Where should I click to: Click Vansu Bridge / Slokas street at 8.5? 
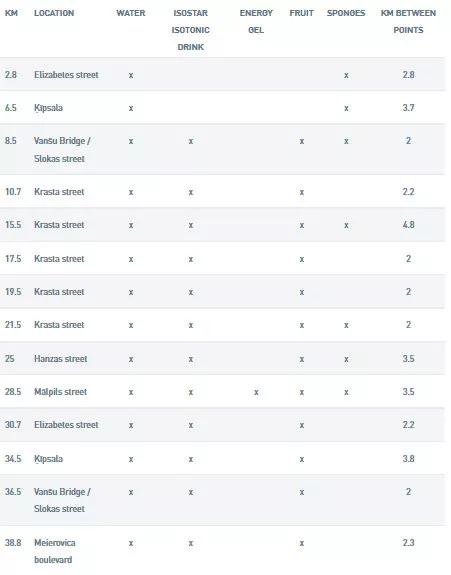[62, 150]
